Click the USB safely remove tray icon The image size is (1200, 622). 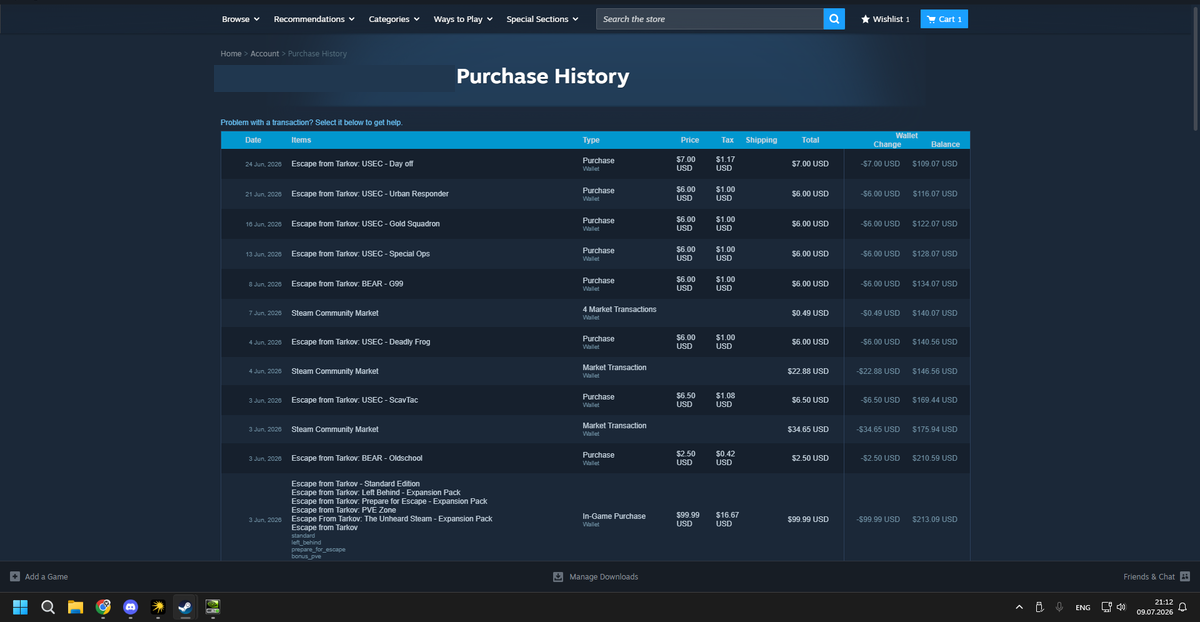tap(1039, 607)
